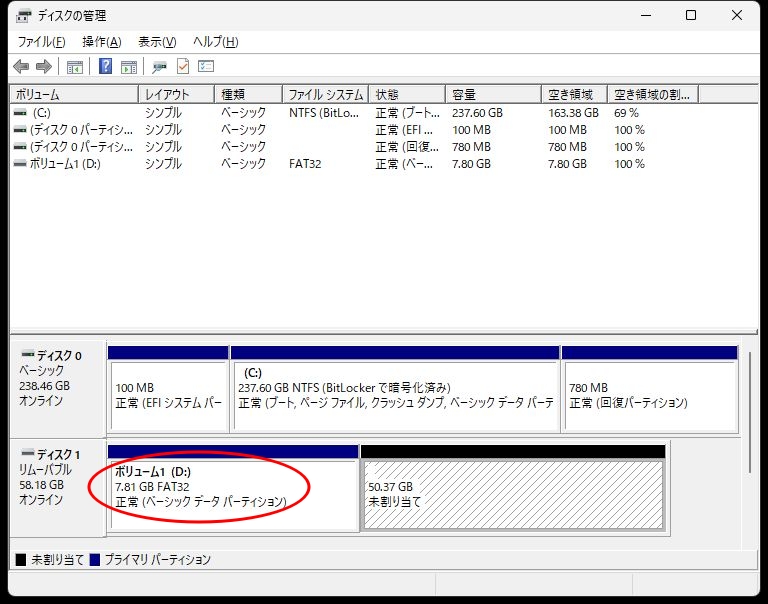
Task: Open the 操作(A) menu
Action: click(101, 42)
